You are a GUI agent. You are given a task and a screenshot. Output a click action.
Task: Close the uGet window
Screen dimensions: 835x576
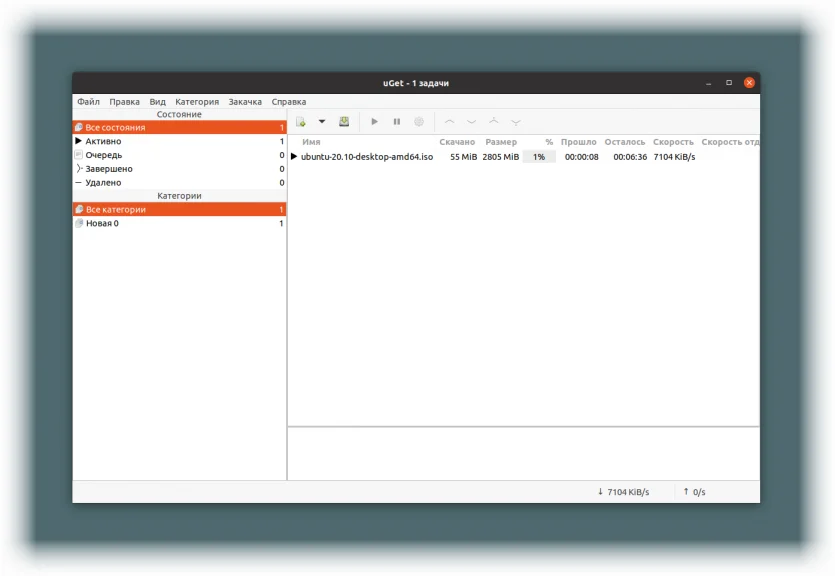[749, 83]
